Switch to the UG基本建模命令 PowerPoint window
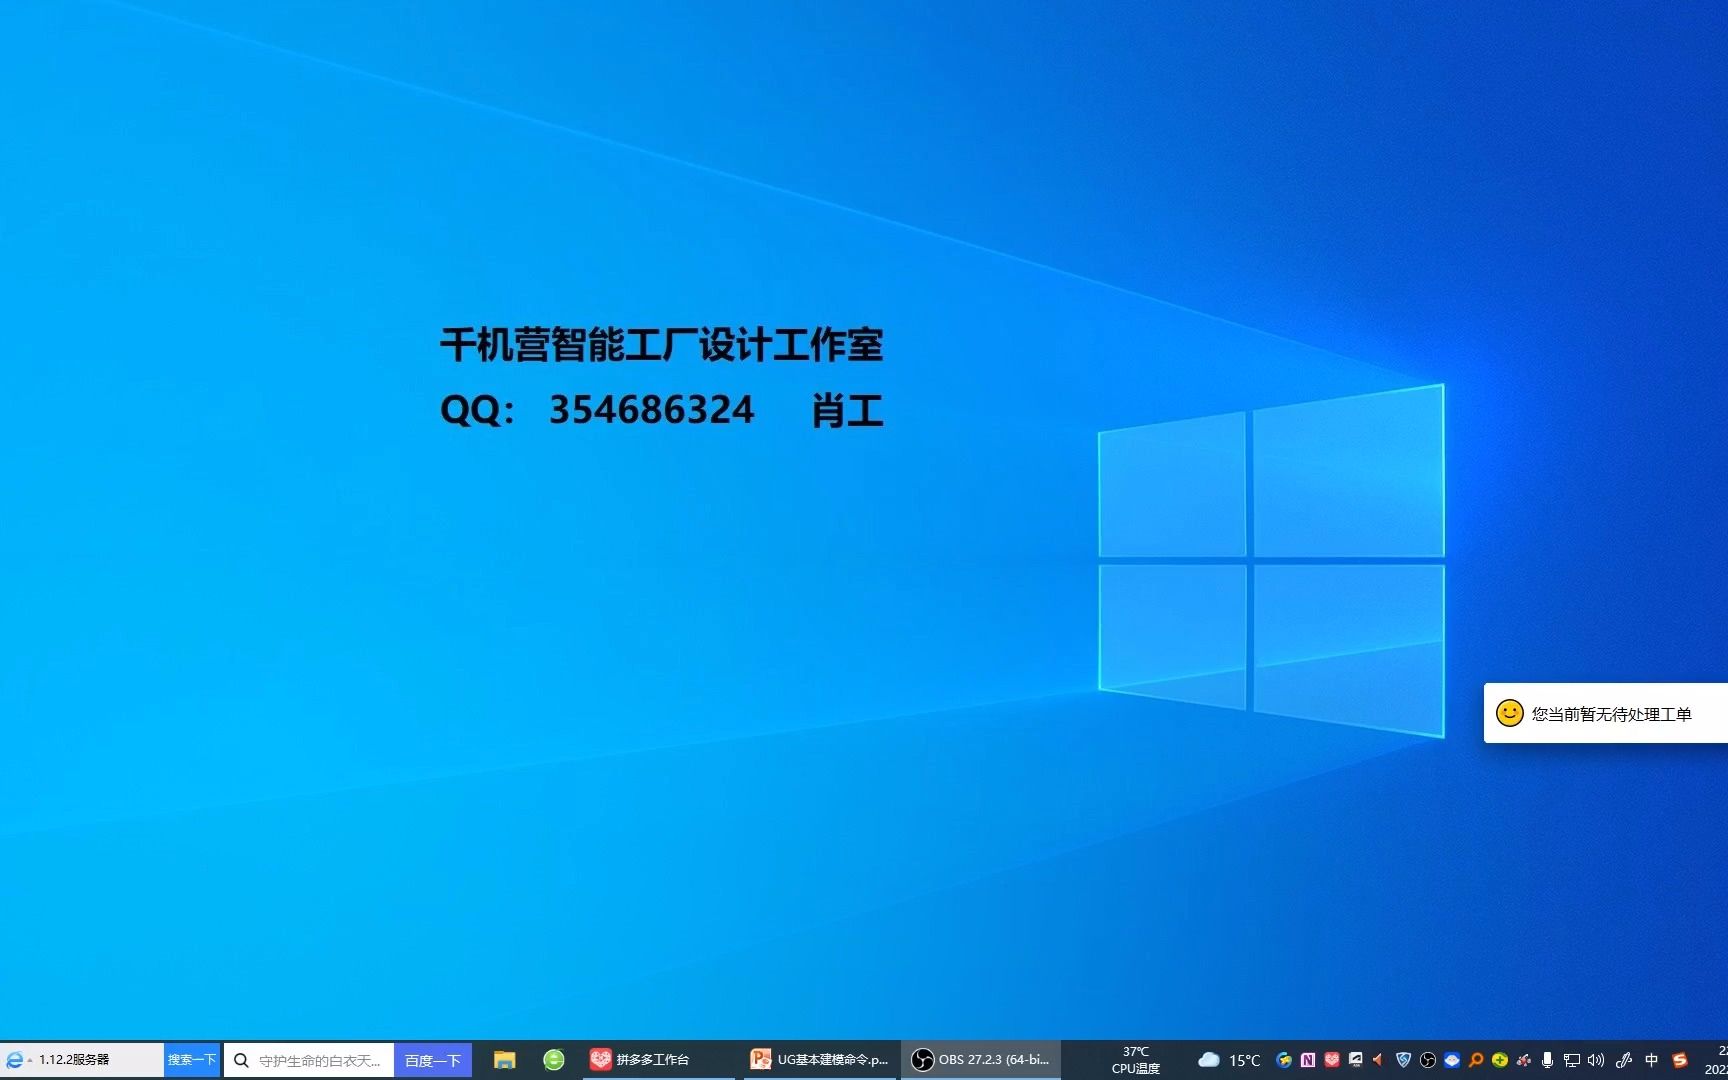1728x1080 pixels. [820, 1059]
